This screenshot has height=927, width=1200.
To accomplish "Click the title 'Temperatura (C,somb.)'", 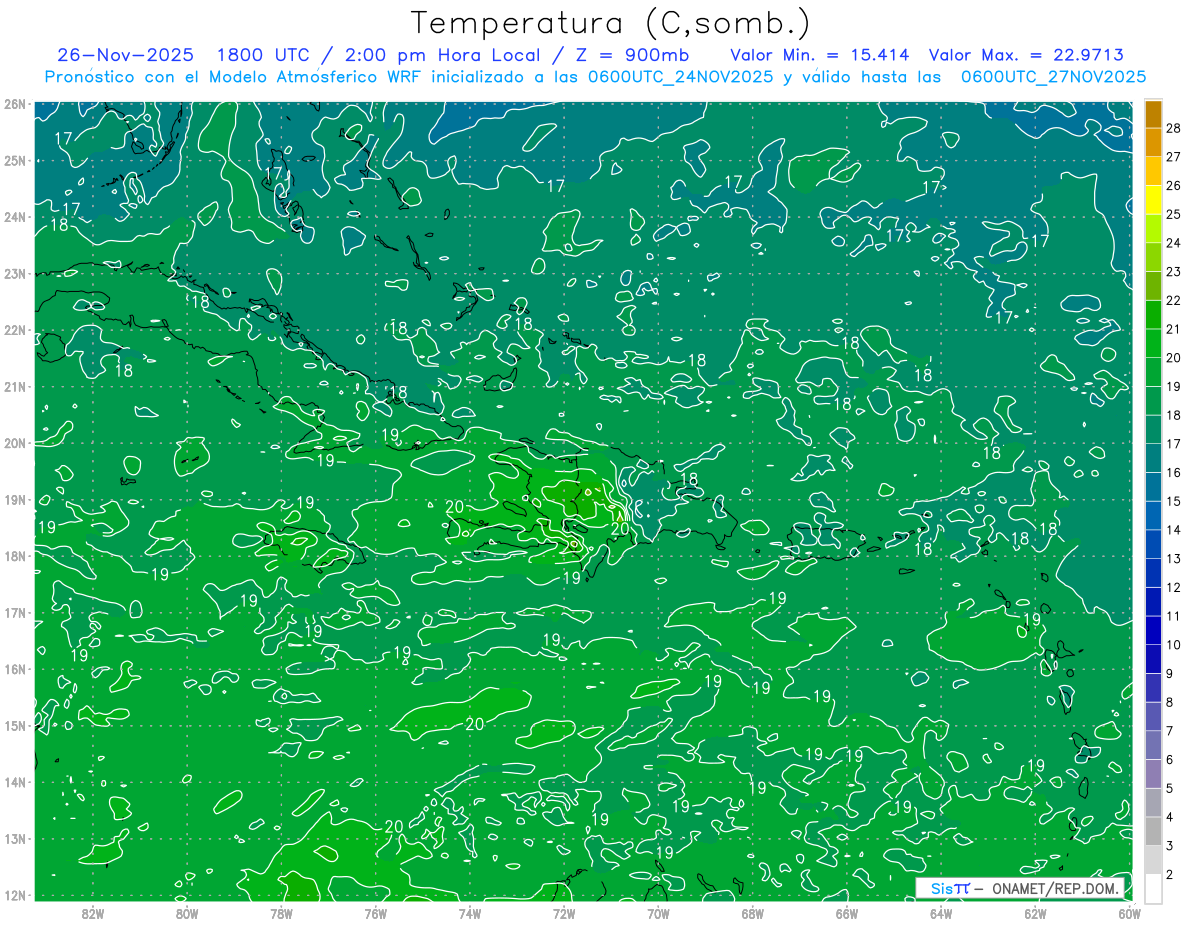I will pos(611,23).
